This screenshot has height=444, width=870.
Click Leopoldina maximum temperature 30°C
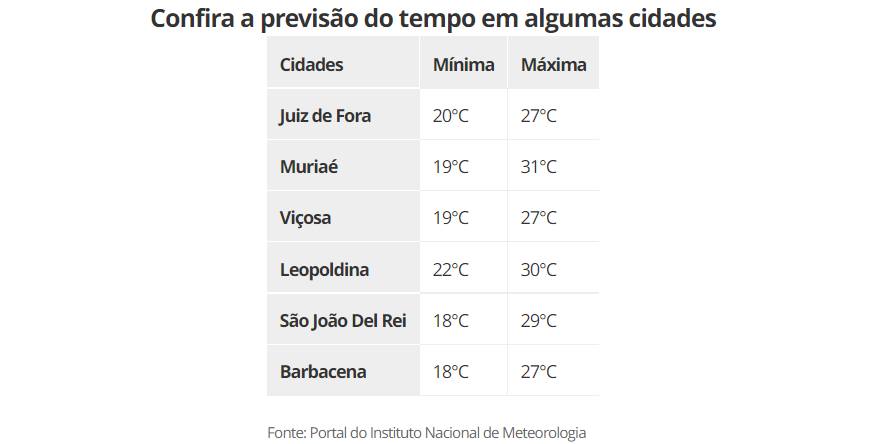[x=538, y=270]
